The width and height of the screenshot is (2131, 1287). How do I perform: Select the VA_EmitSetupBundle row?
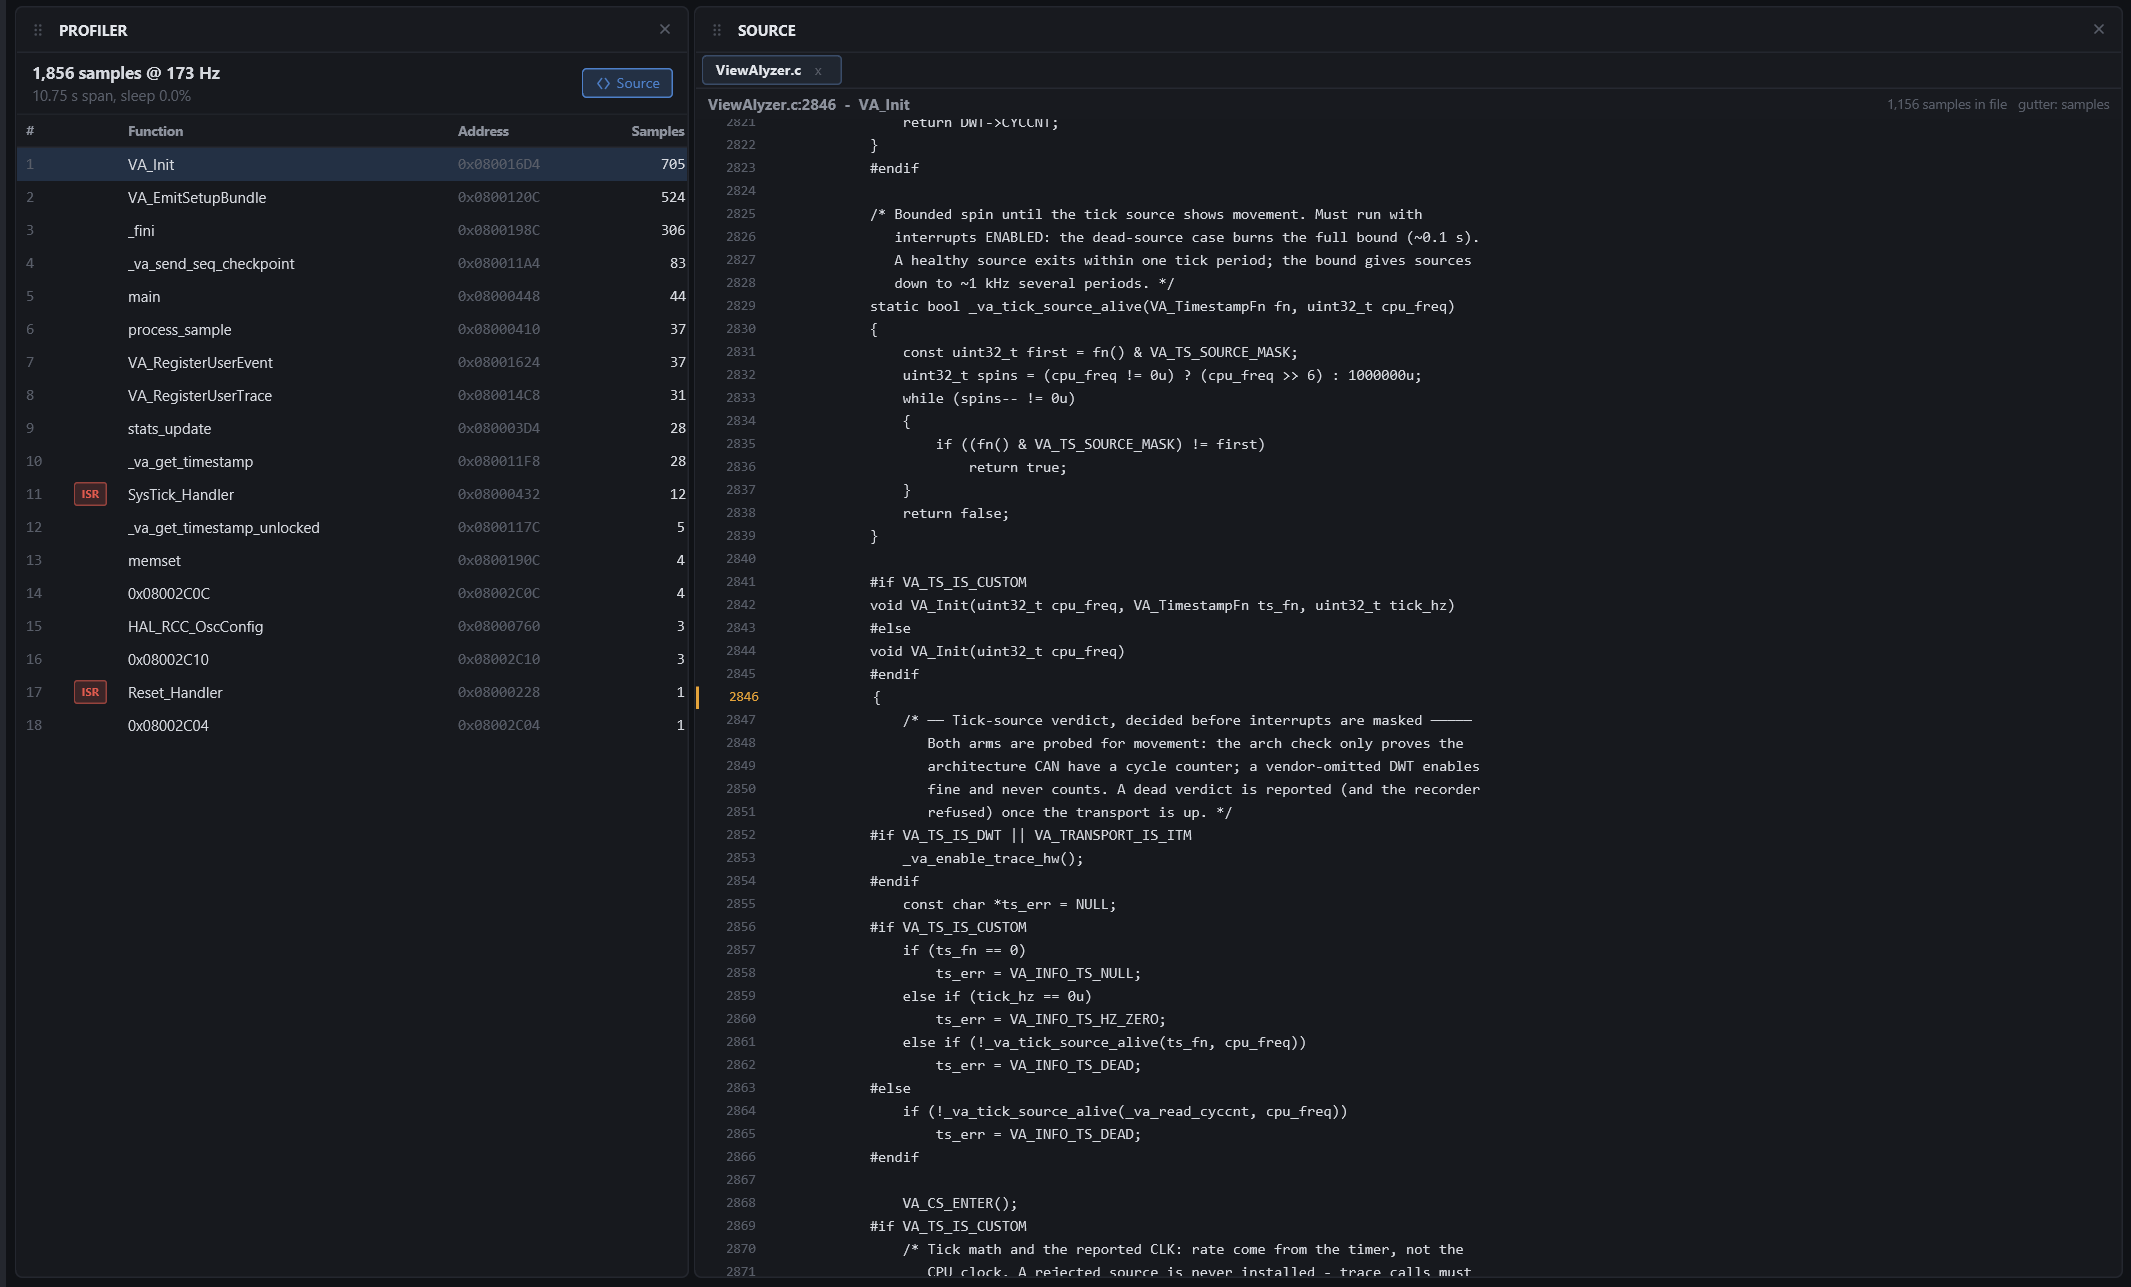[x=352, y=197]
